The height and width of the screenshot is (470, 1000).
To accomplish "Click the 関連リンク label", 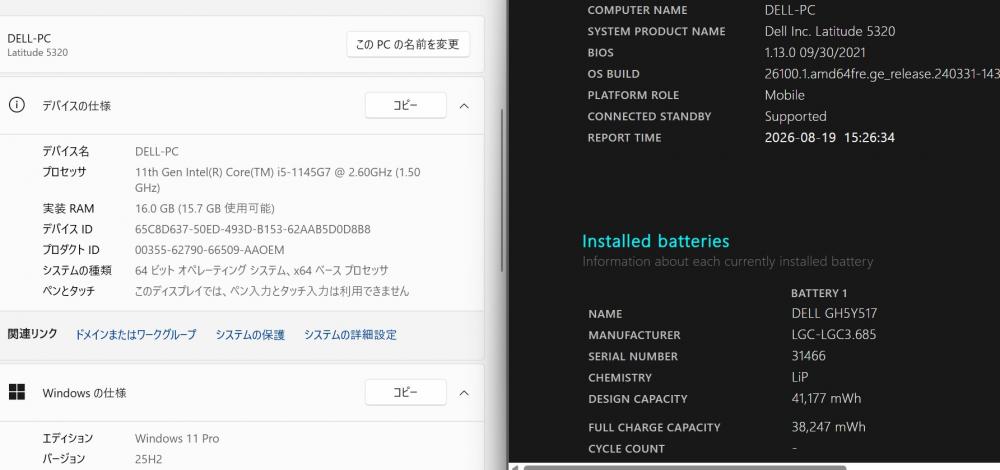I will click(x=33, y=334).
